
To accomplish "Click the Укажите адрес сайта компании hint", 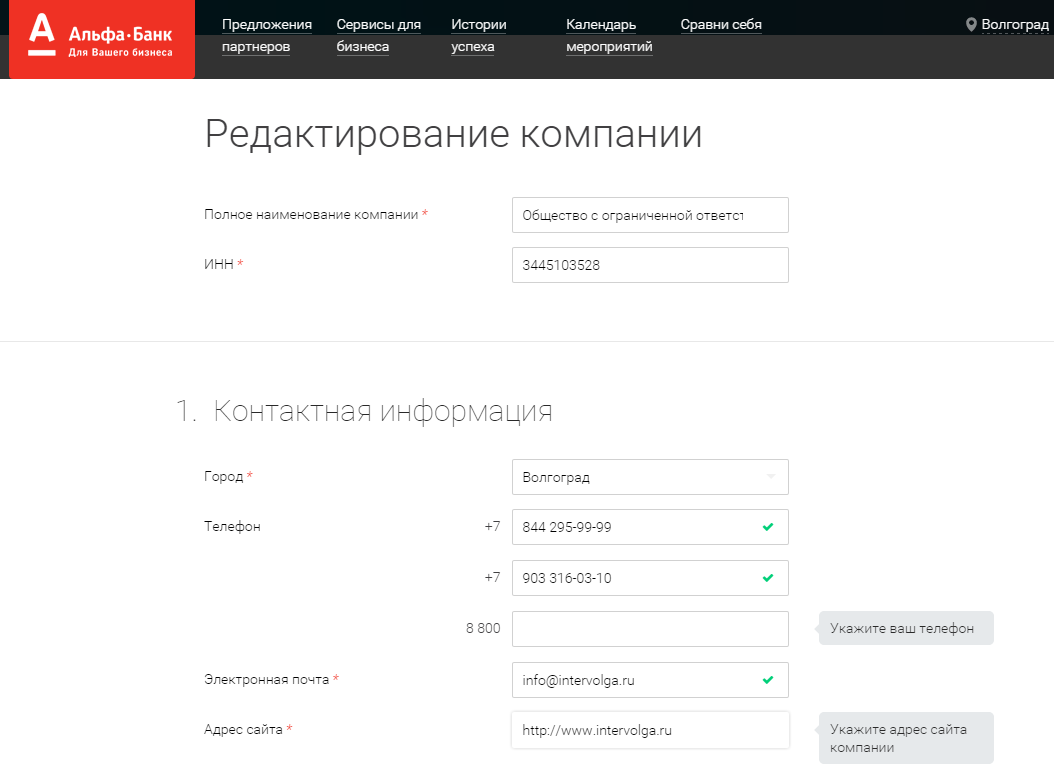I will point(905,738).
